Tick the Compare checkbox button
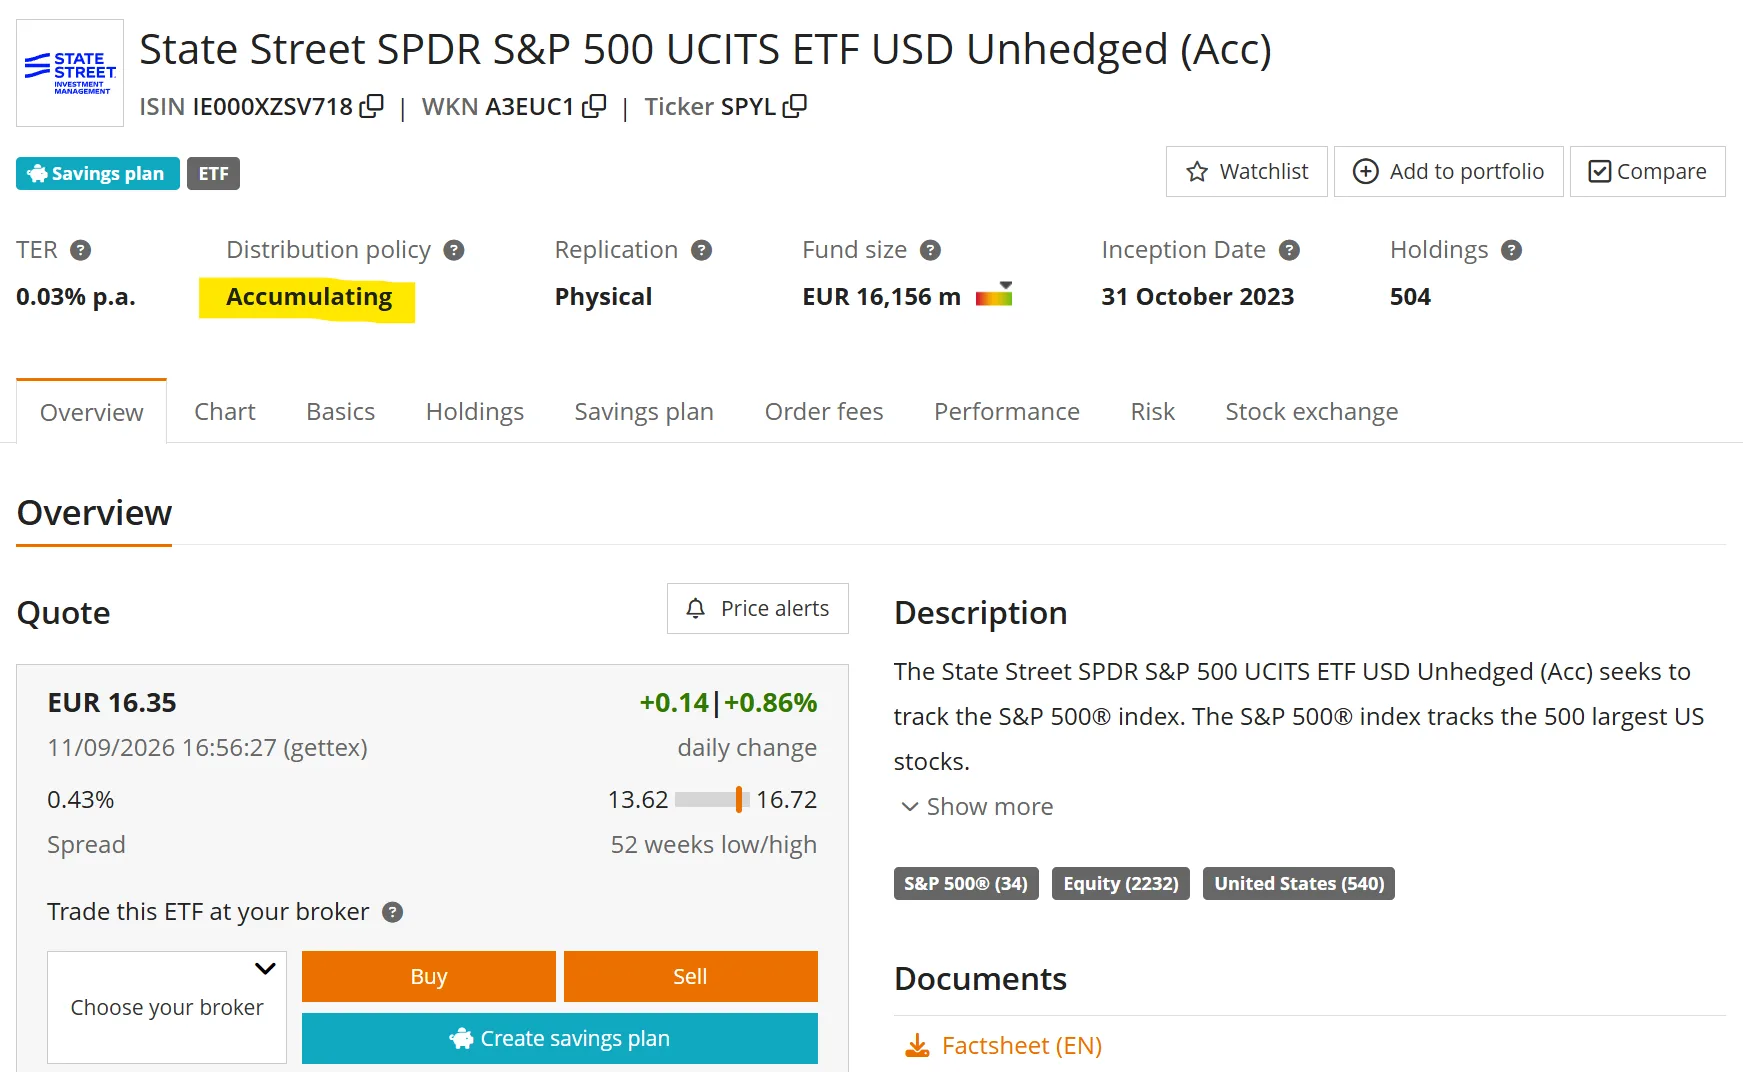Image resolution: width=1743 pixels, height=1072 pixels. point(1648,172)
